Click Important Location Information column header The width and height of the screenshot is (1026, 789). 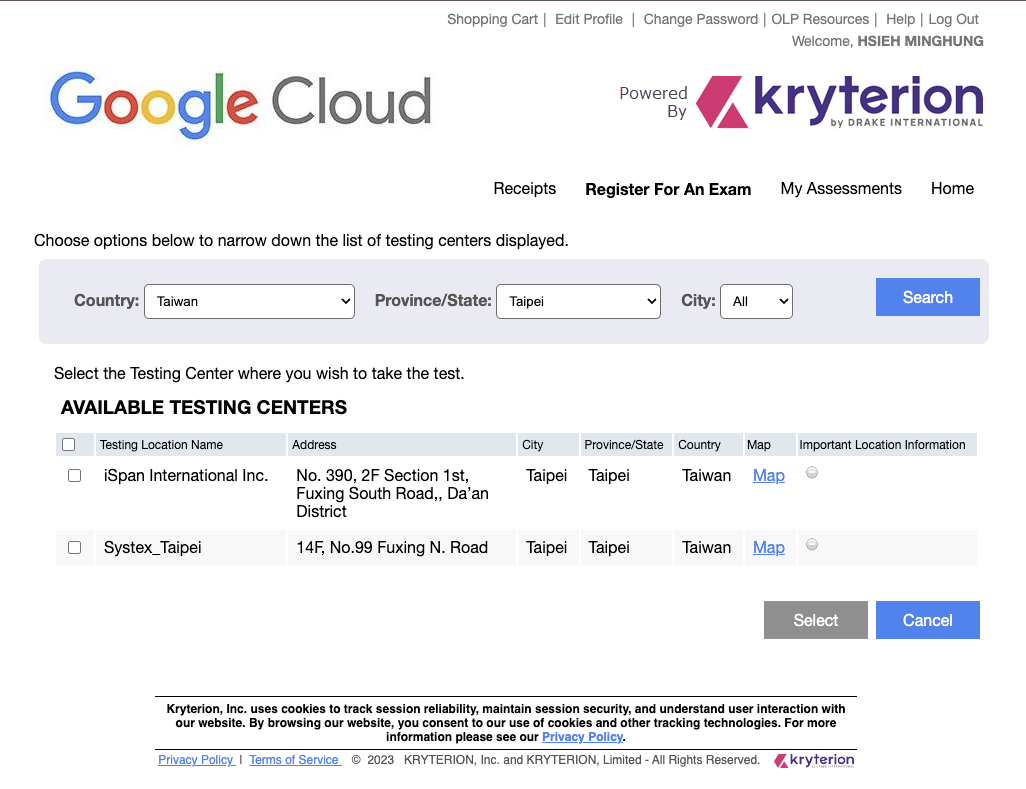[x=887, y=445]
